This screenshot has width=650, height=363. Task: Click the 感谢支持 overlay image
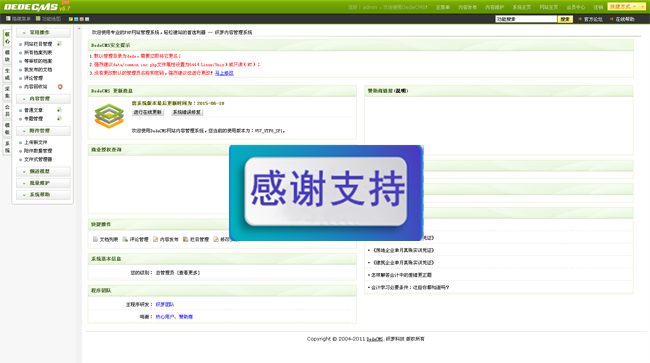[x=326, y=193]
